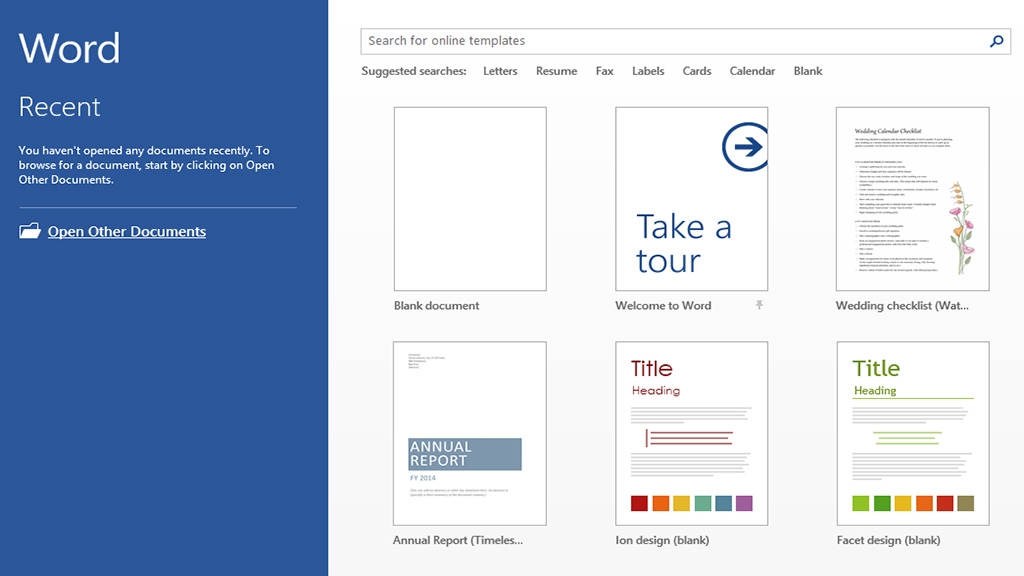Viewport: 1024px width, 576px height.
Task: Open the Wedding checklist template thumbnail
Action: pos(912,199)
